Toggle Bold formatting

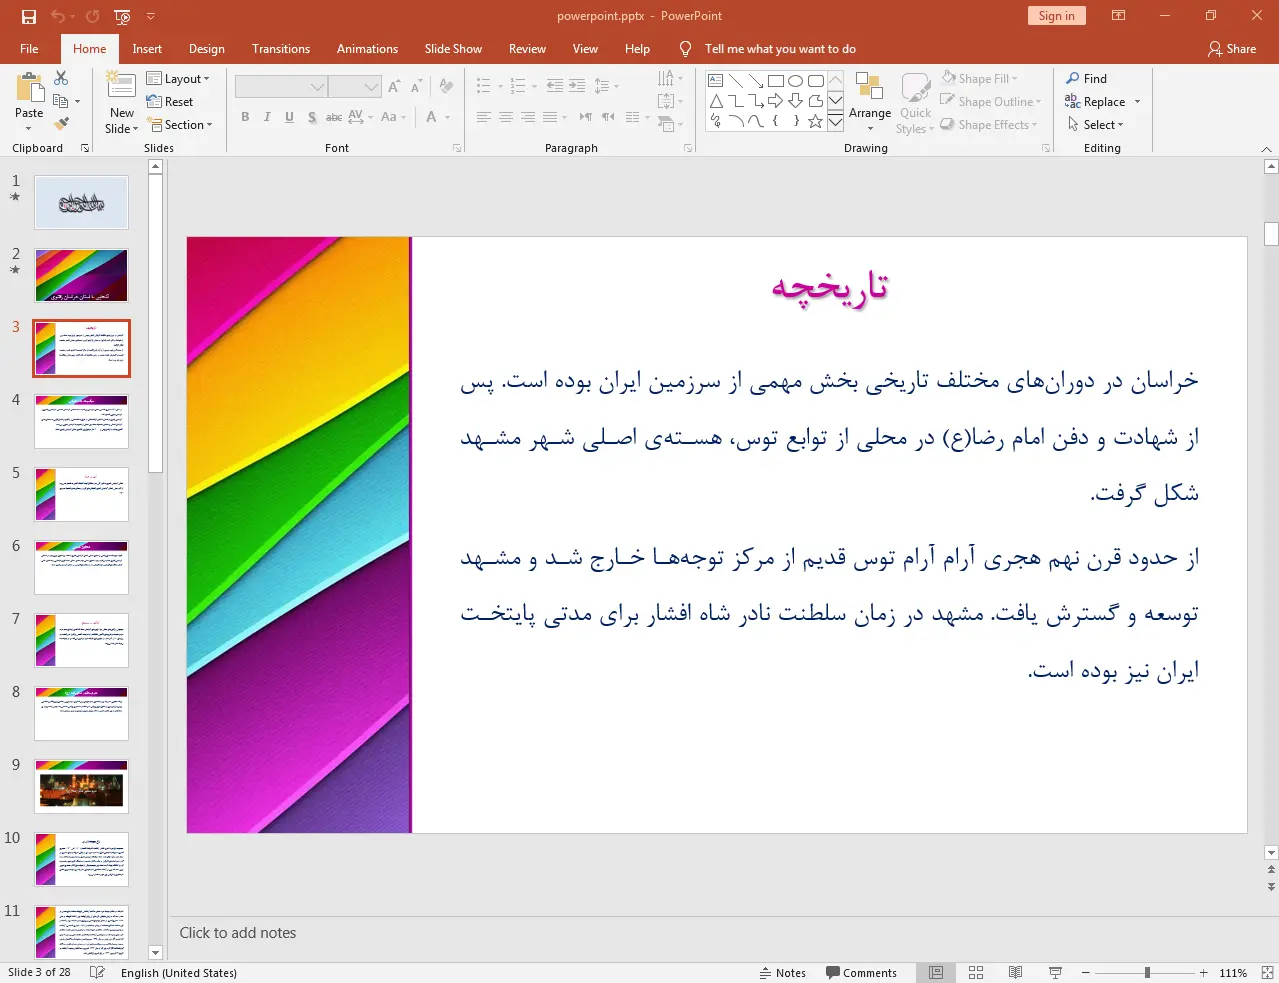[245, 117]
